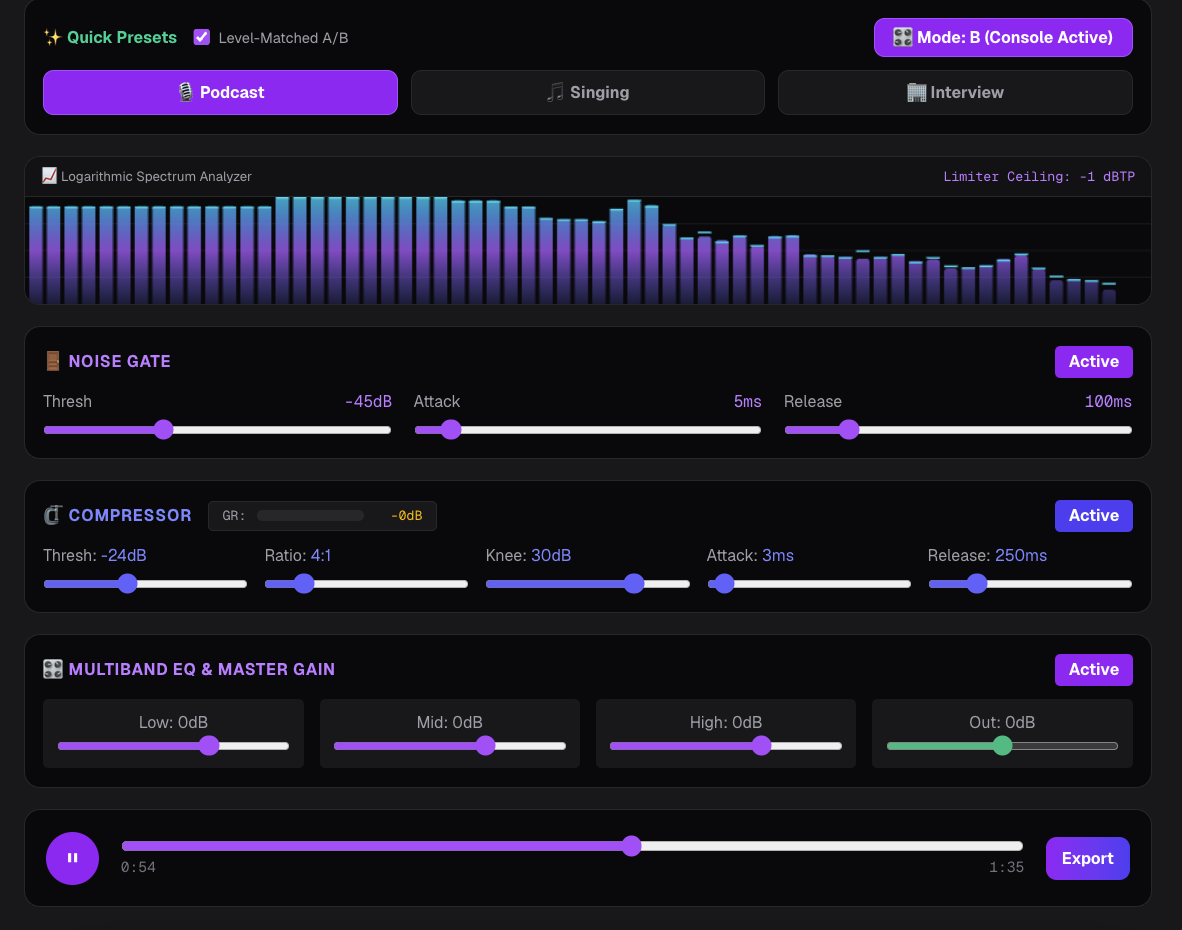Click the clamp icon next to Compressor
Screen dimensions: 1182x930
click(53, 515)
